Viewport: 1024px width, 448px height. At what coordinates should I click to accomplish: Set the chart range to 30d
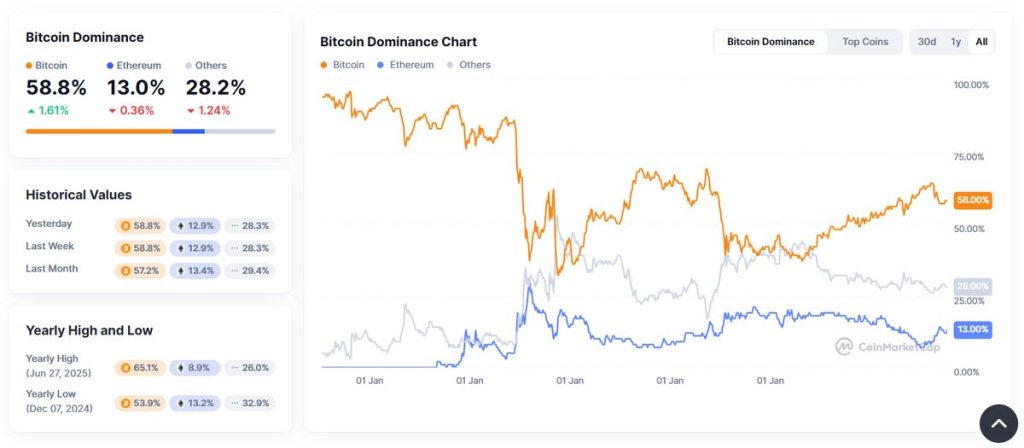[x=927, y=42]
